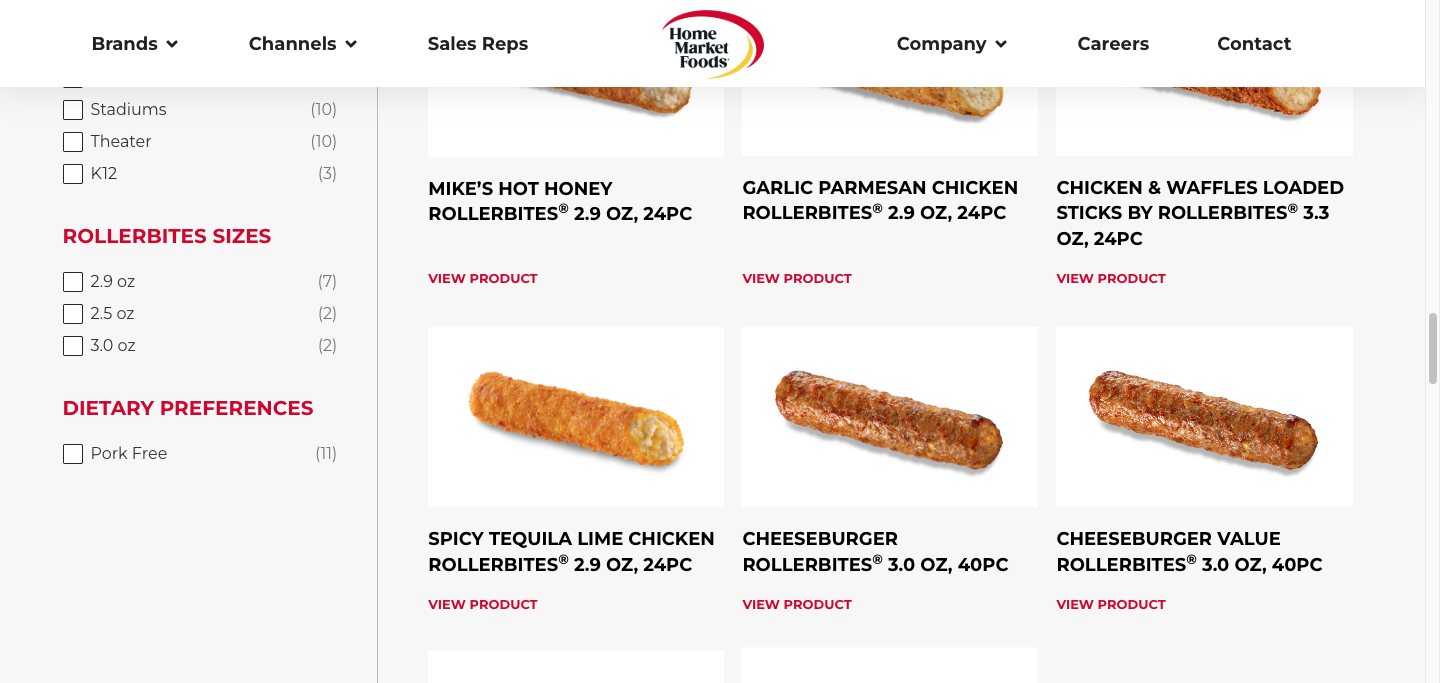
Task: Enable the Theater channel filter
Action: coord(73,142)
